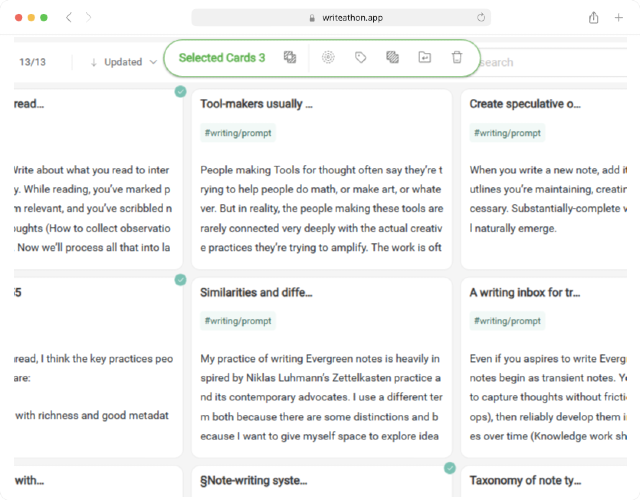
Task: Open the §Note-writing syste… card title
Action: coord(253,480)
